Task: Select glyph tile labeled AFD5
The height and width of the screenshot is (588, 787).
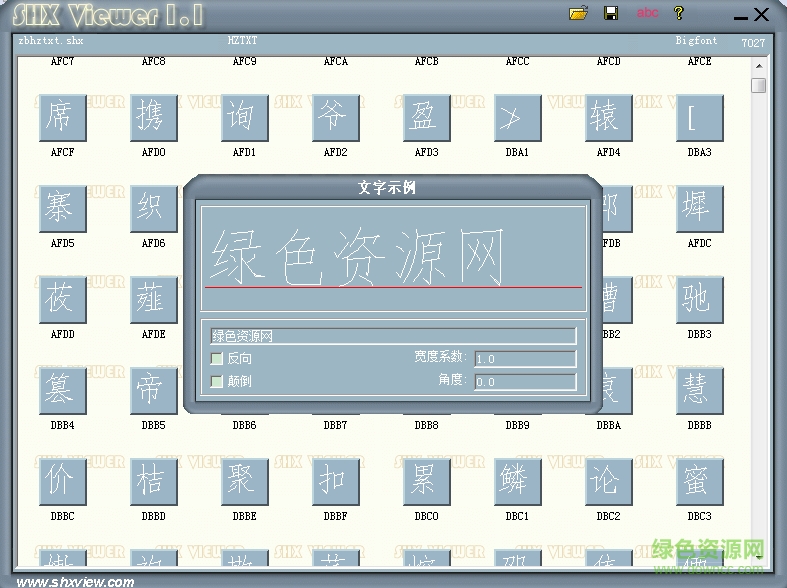Action: point(63,209)
